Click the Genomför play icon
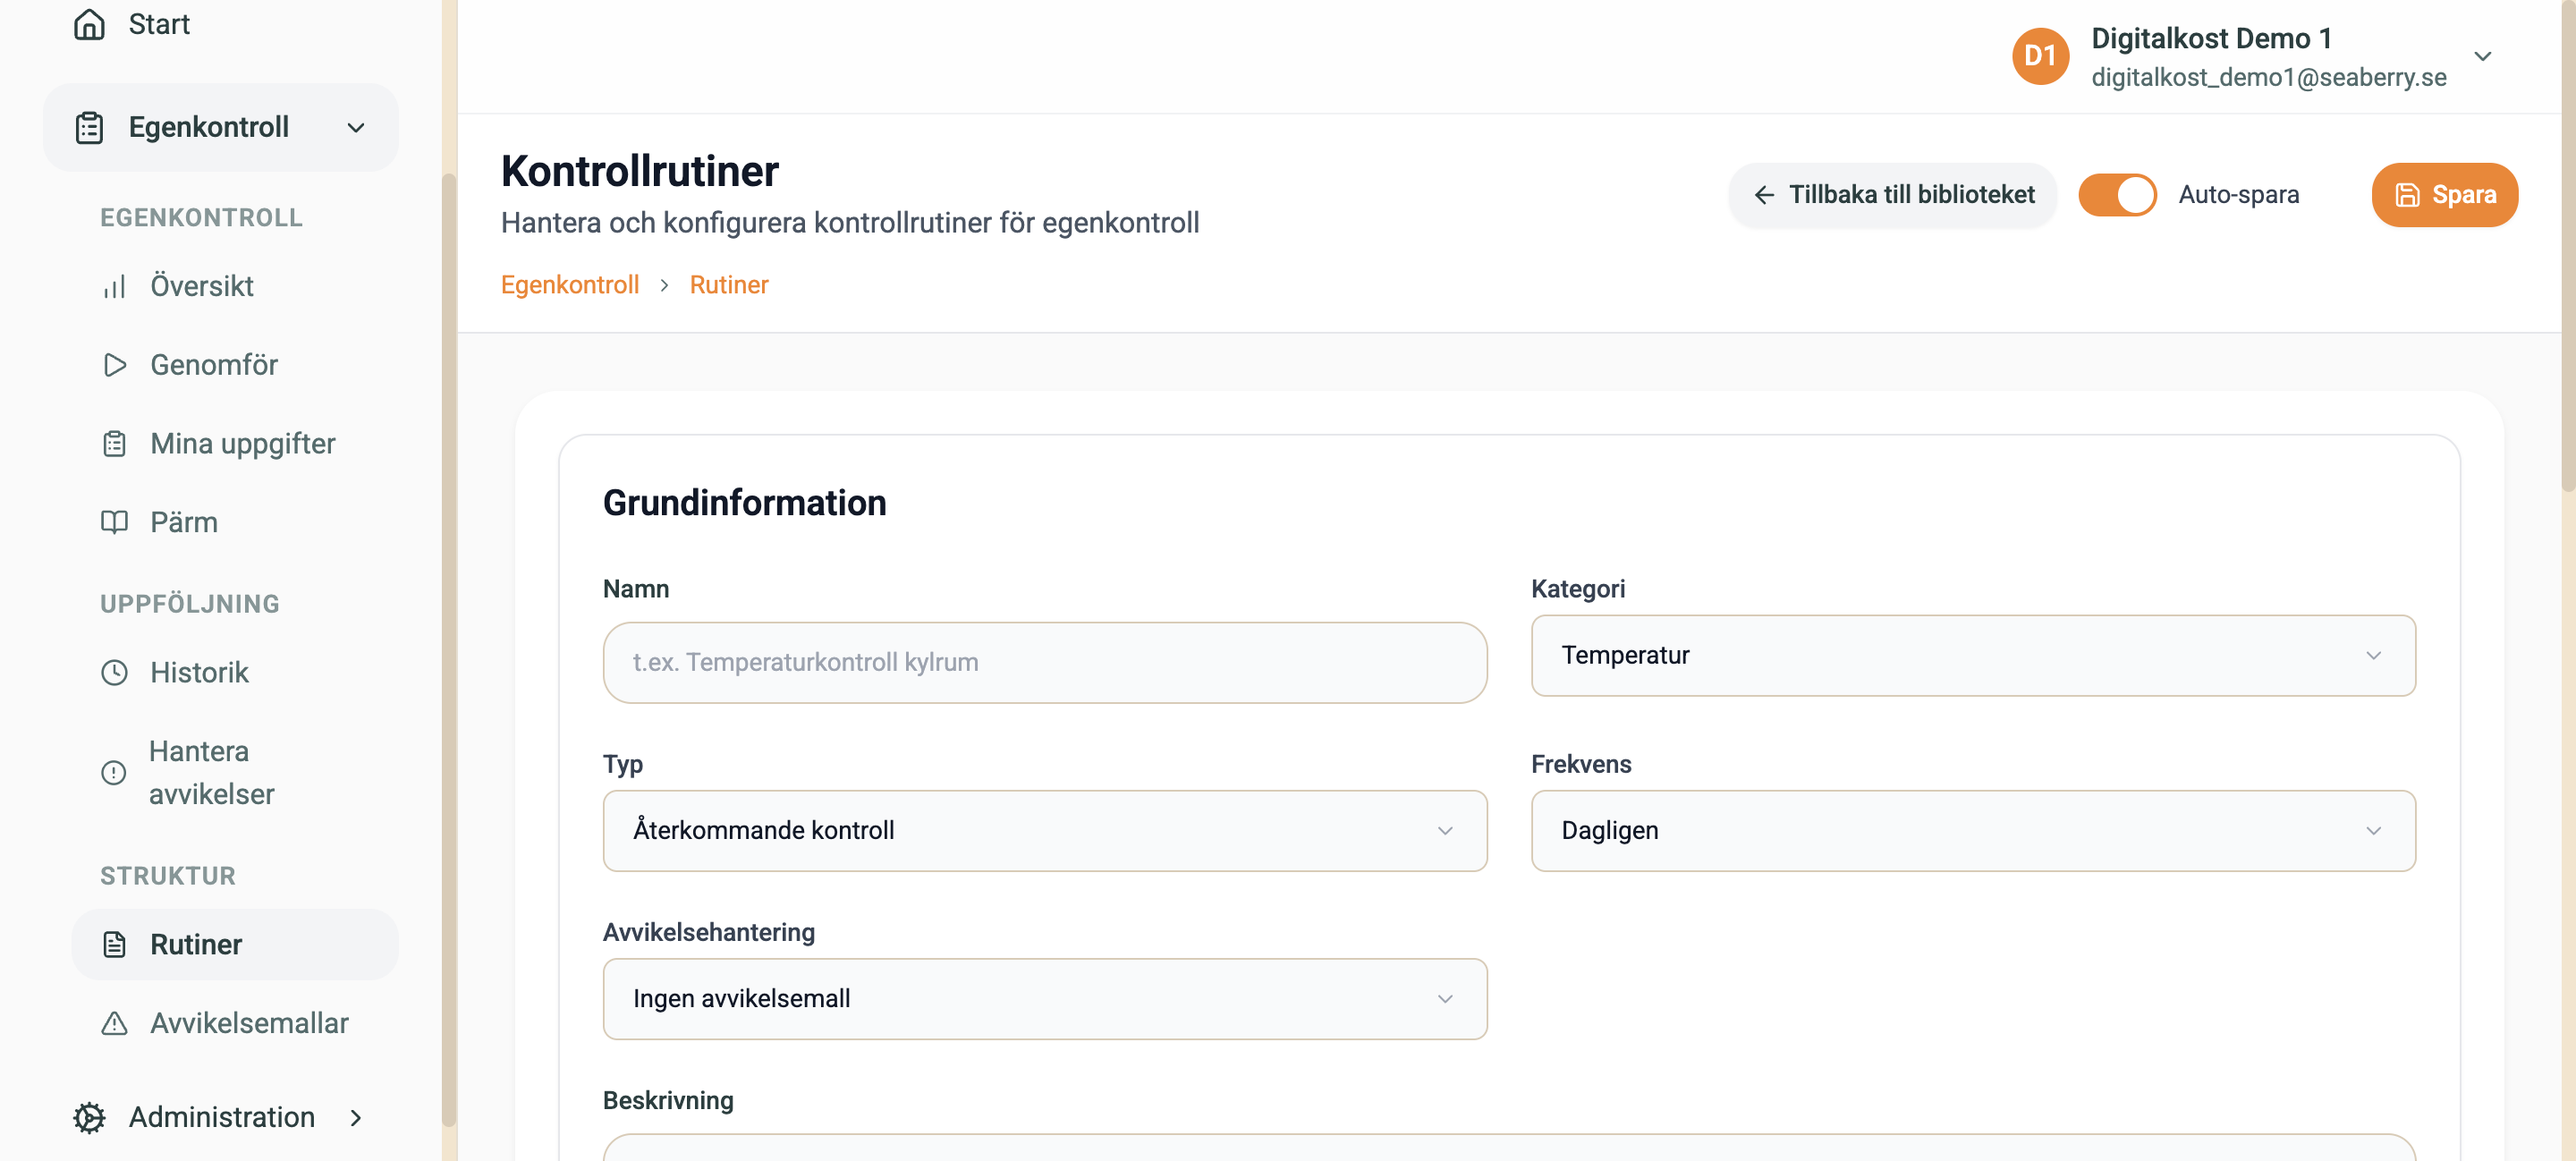The height and width of the screenshot is (1161, 2576). click(x=114, y=365)
